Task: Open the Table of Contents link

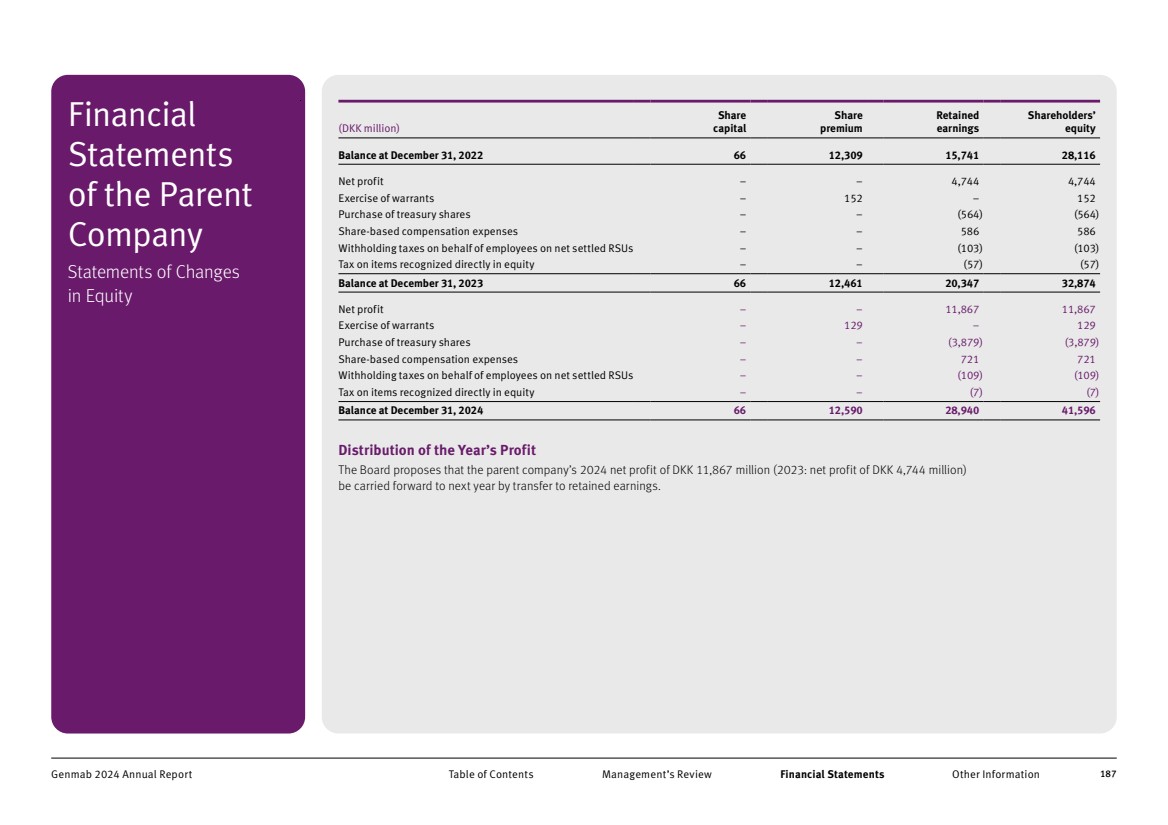Action: click(x=490, y=774)
